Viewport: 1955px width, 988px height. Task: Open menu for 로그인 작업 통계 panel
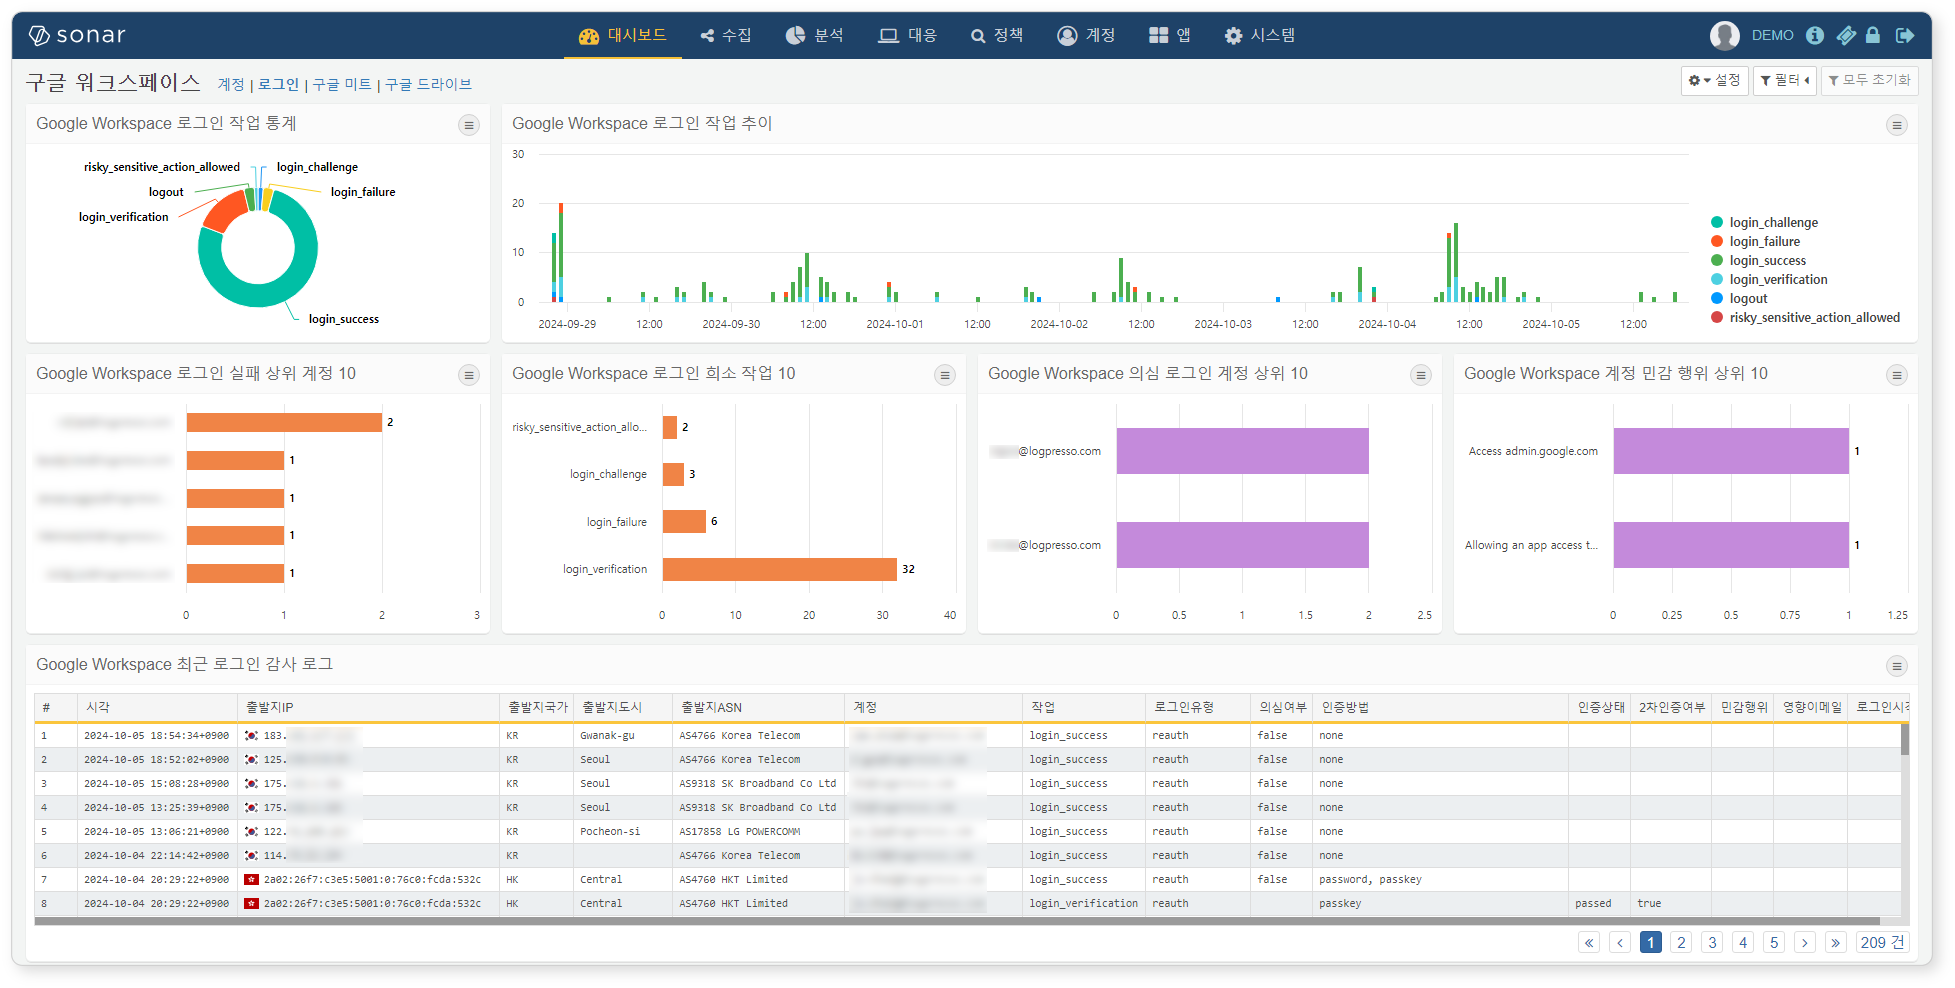coord(469,125)
